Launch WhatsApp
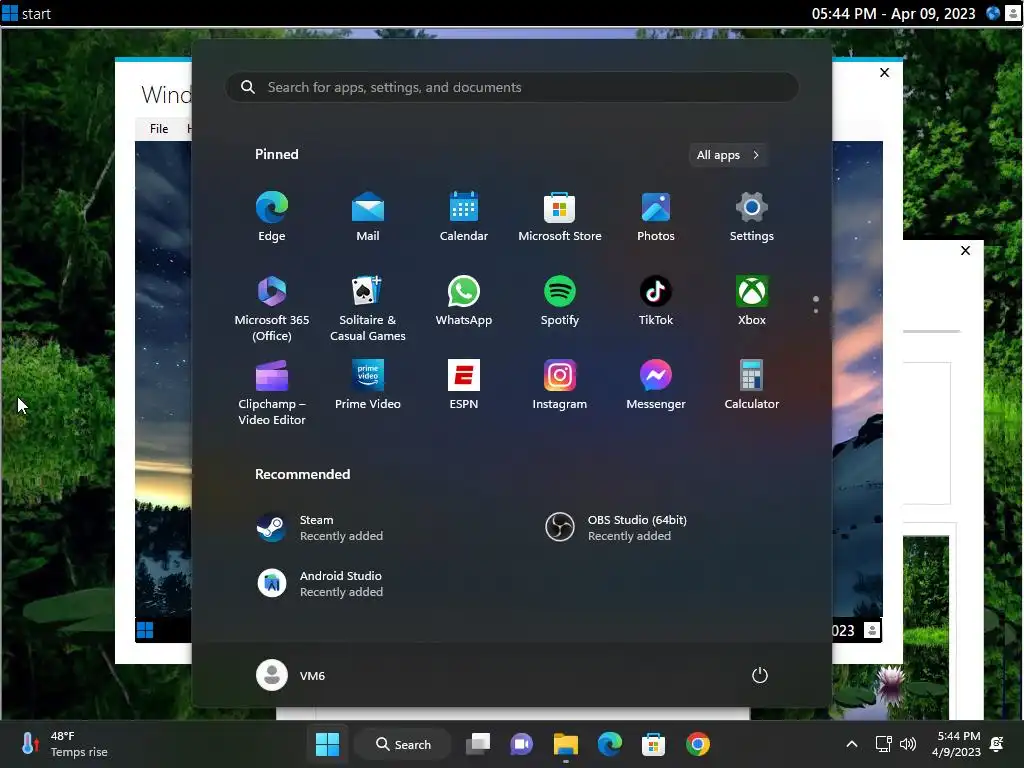Screen dimensions: 1024x768 point(464,301)
